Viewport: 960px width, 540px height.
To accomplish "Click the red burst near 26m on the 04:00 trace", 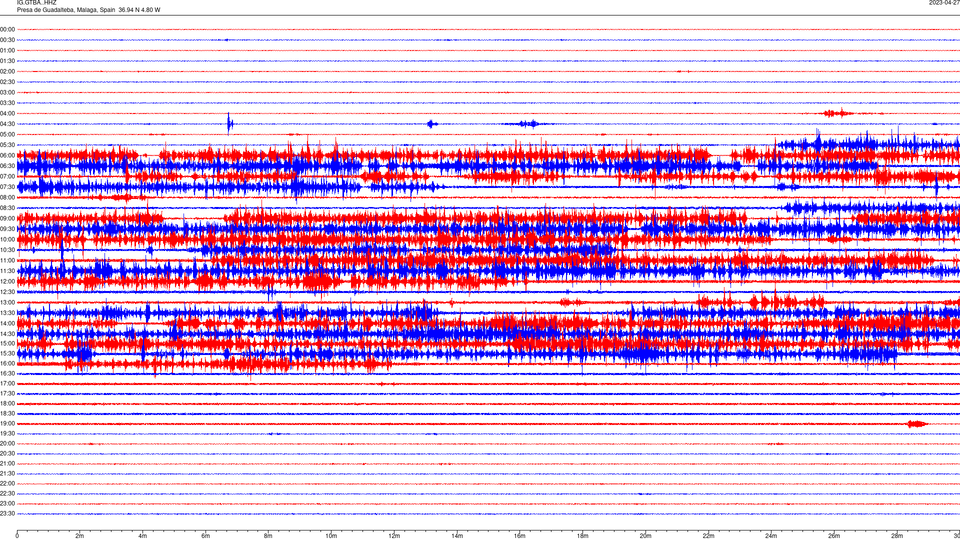I will [838, 113].
